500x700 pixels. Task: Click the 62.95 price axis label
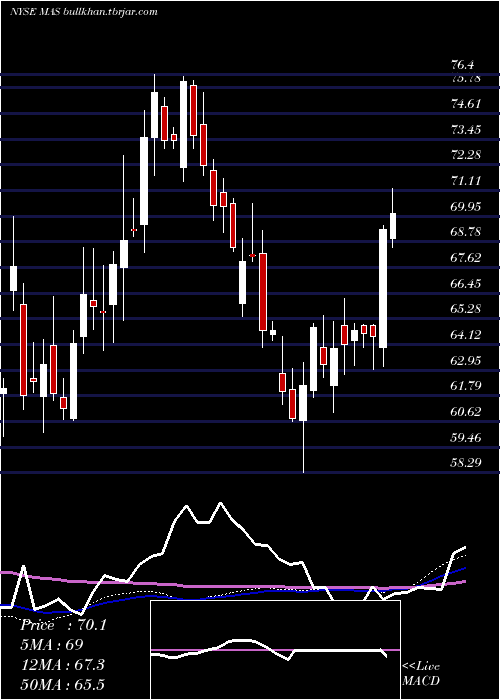point(467,360)
